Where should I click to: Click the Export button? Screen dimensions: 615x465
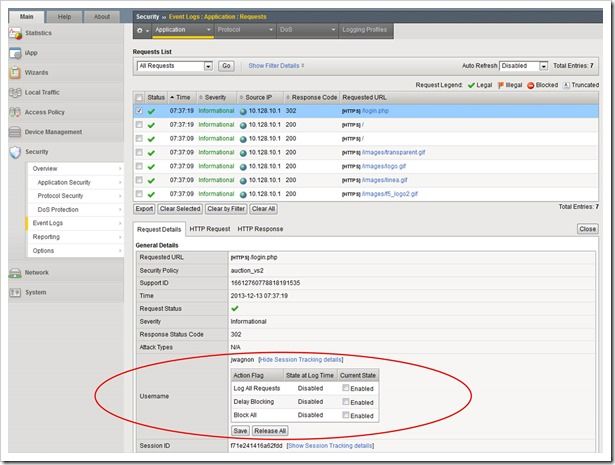(144, 209)
